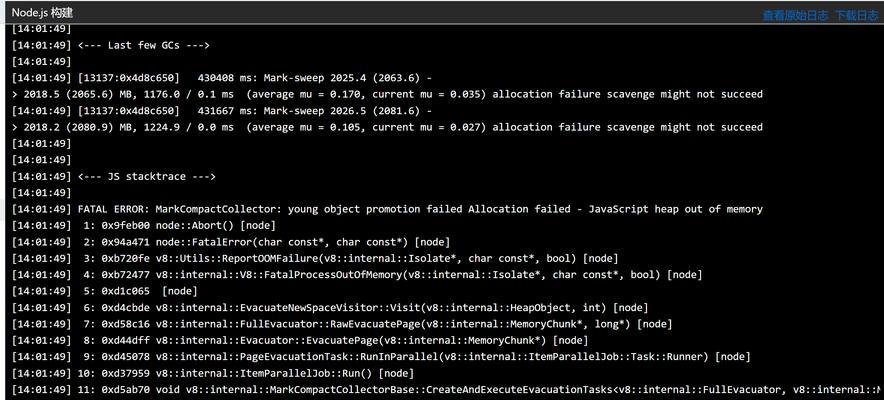The image size is (884, 400).
Task: Click the FatalProcessOutOfMemory stack frame line
Action: pyautogui.click(x=357, y=274)
